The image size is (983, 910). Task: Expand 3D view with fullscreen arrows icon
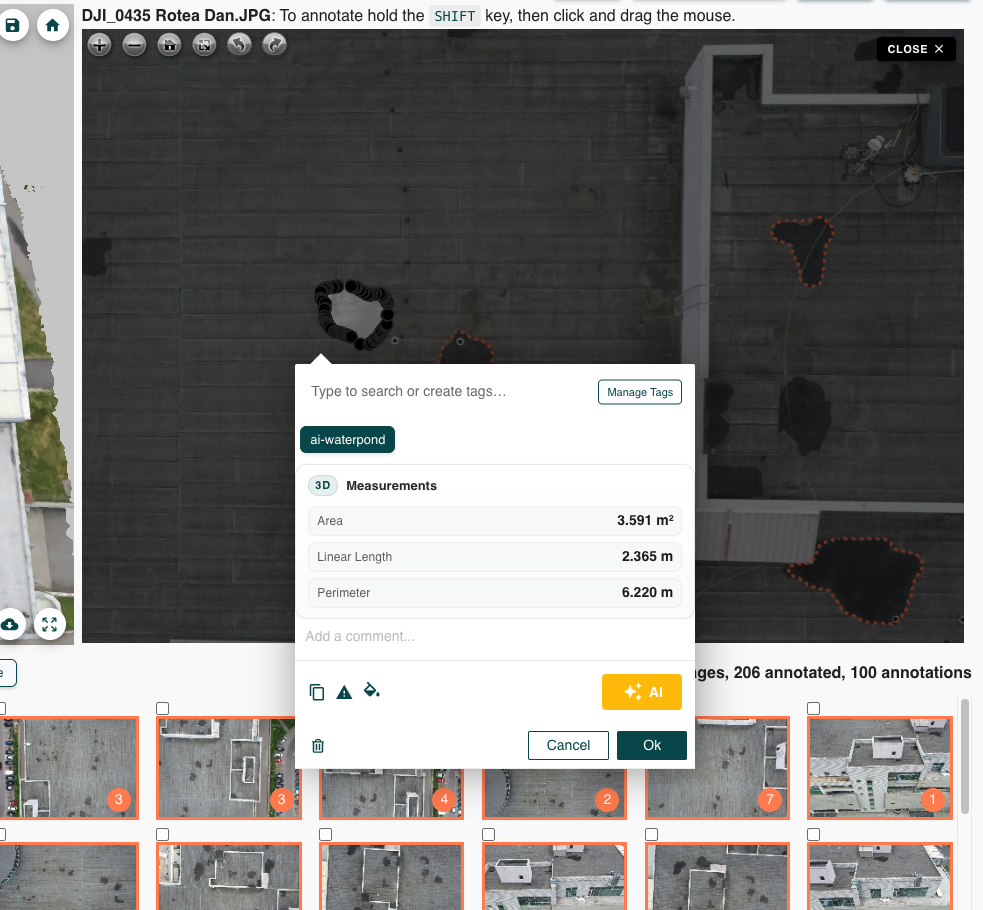point(50,624)
